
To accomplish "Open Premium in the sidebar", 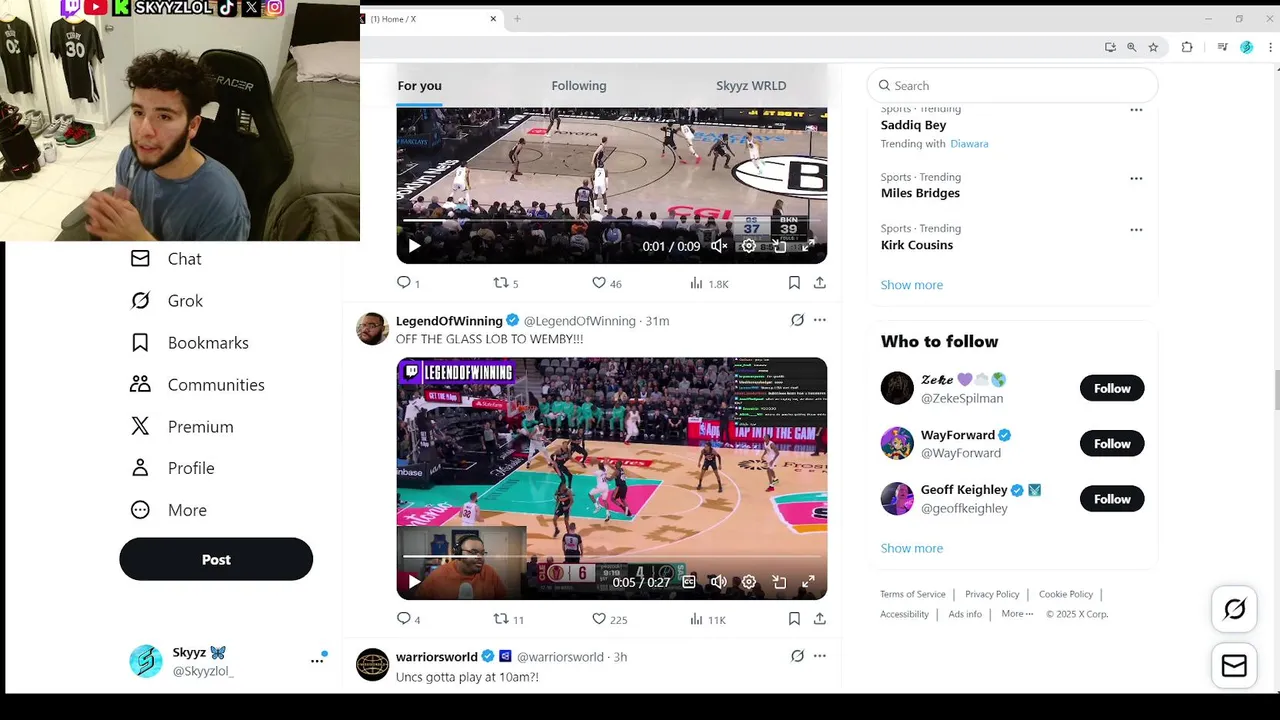I will click(181, 427).
